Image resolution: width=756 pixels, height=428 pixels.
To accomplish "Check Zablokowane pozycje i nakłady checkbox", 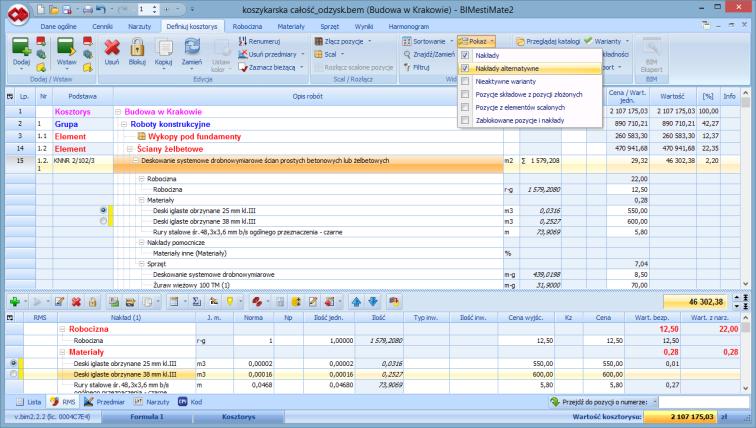I will tap(465, 120).
